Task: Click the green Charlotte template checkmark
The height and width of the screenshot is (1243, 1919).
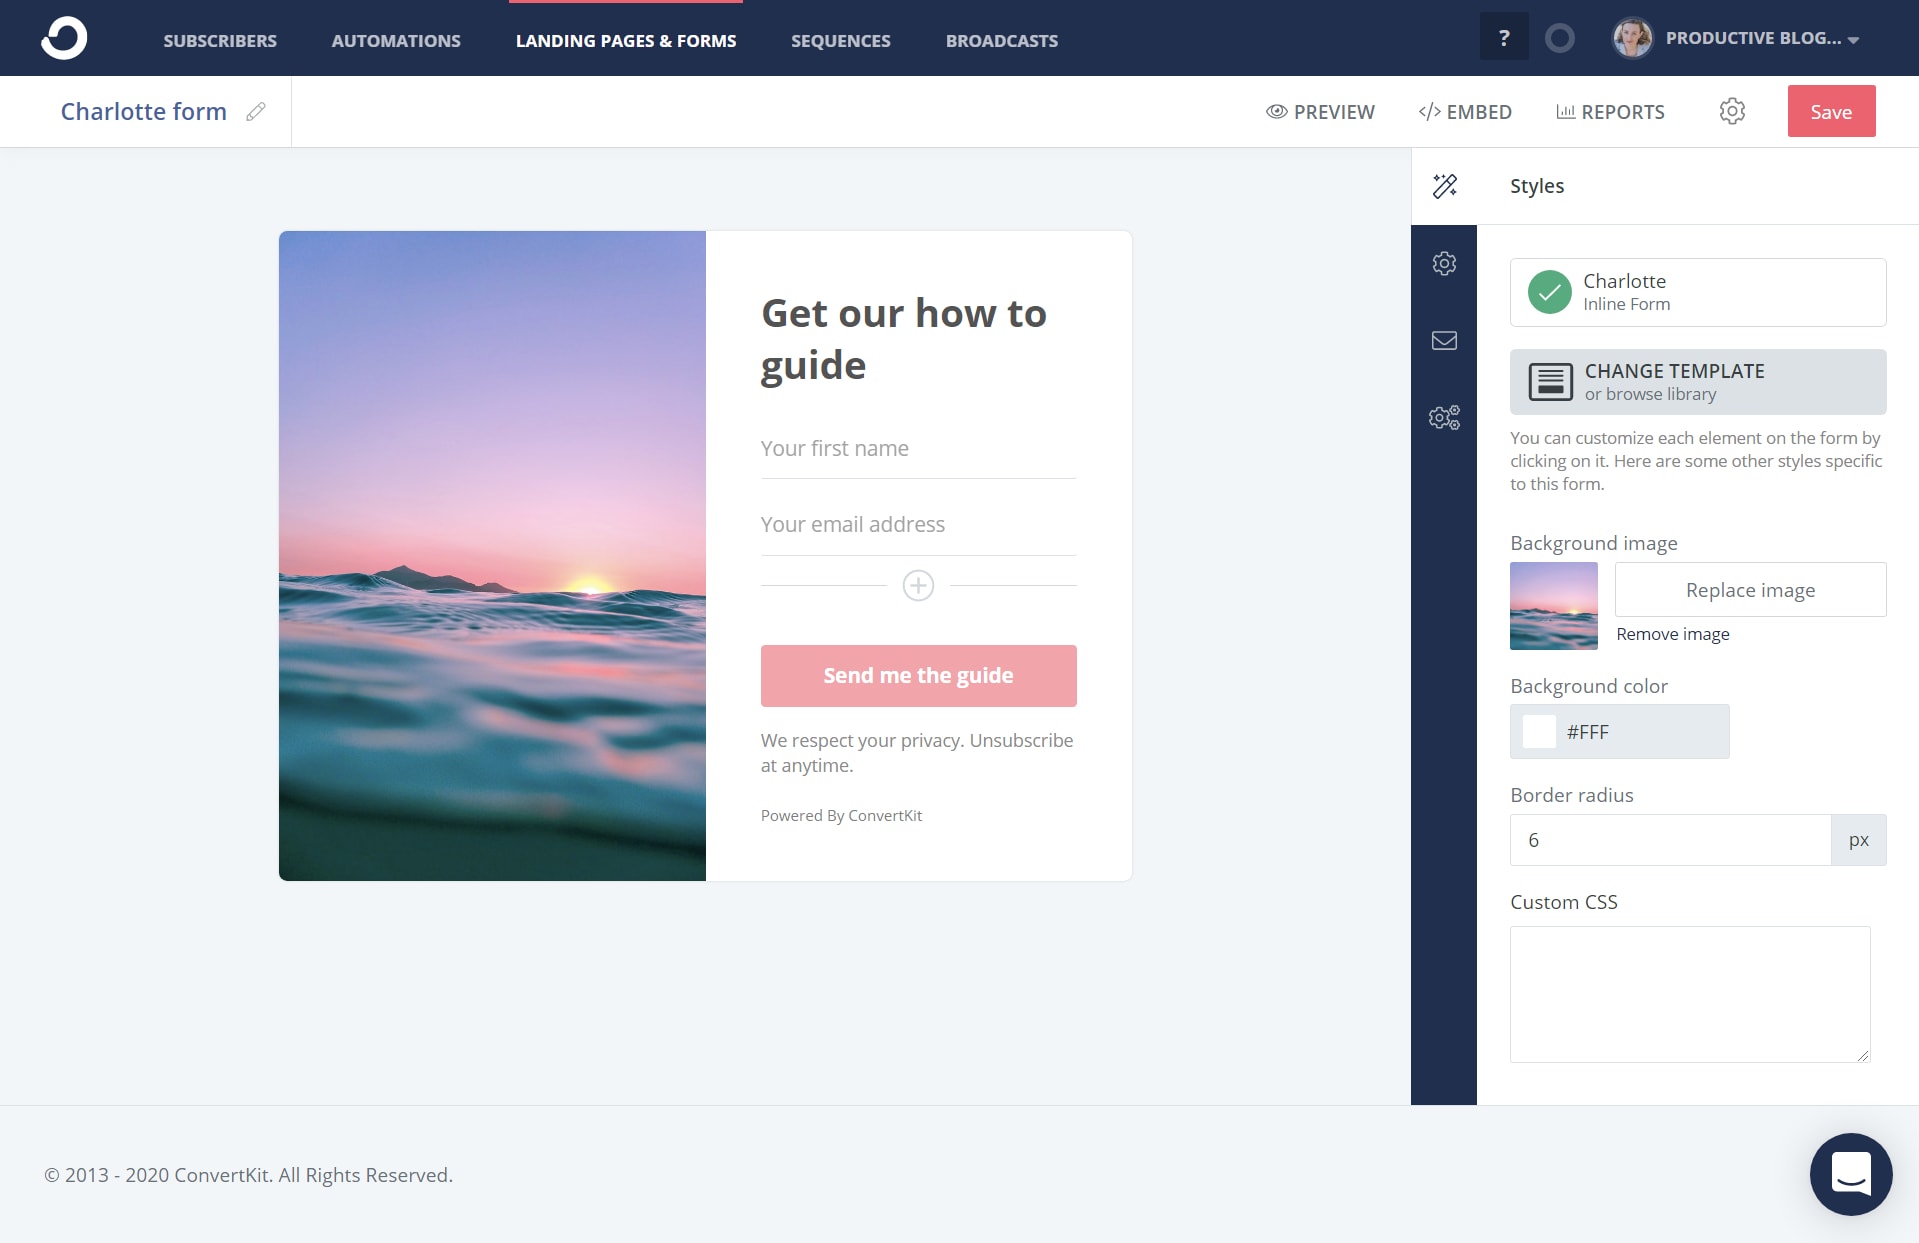Action: tap(1549, 292)
